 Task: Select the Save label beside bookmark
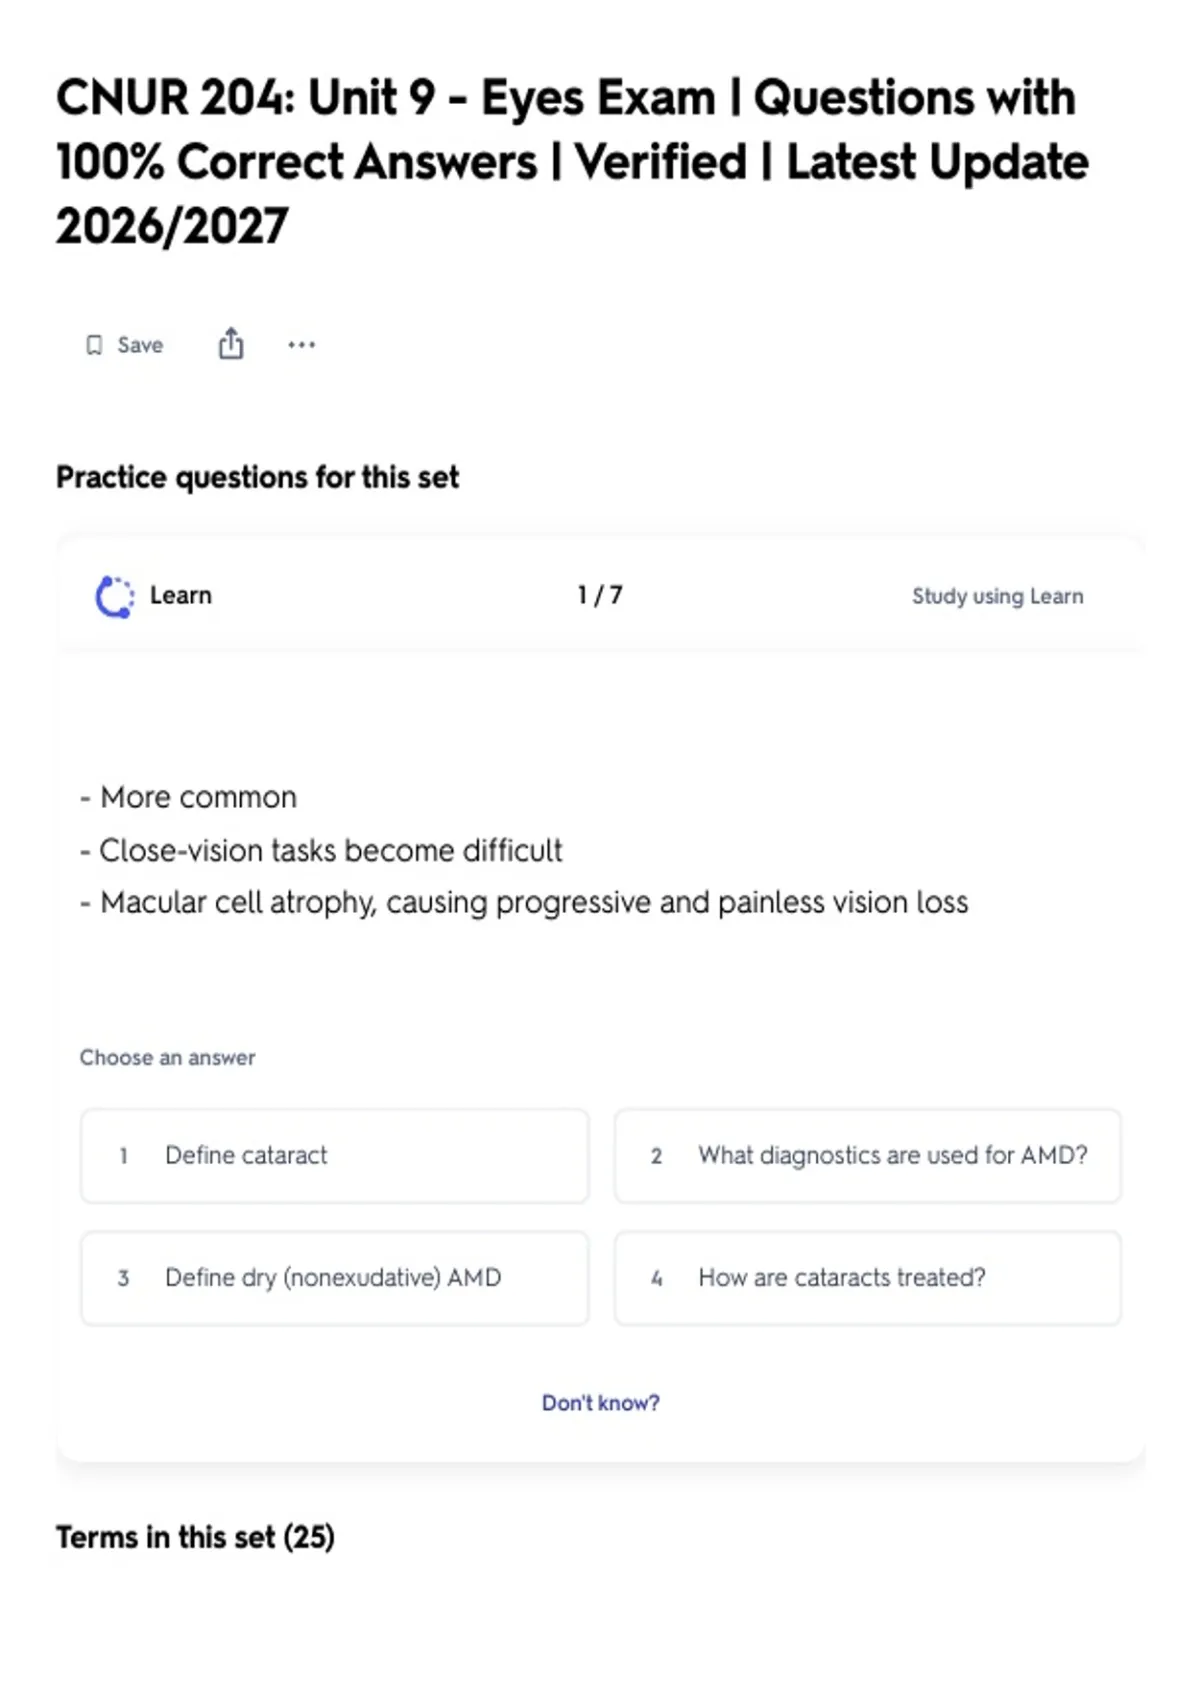click(x=140, y=345)
